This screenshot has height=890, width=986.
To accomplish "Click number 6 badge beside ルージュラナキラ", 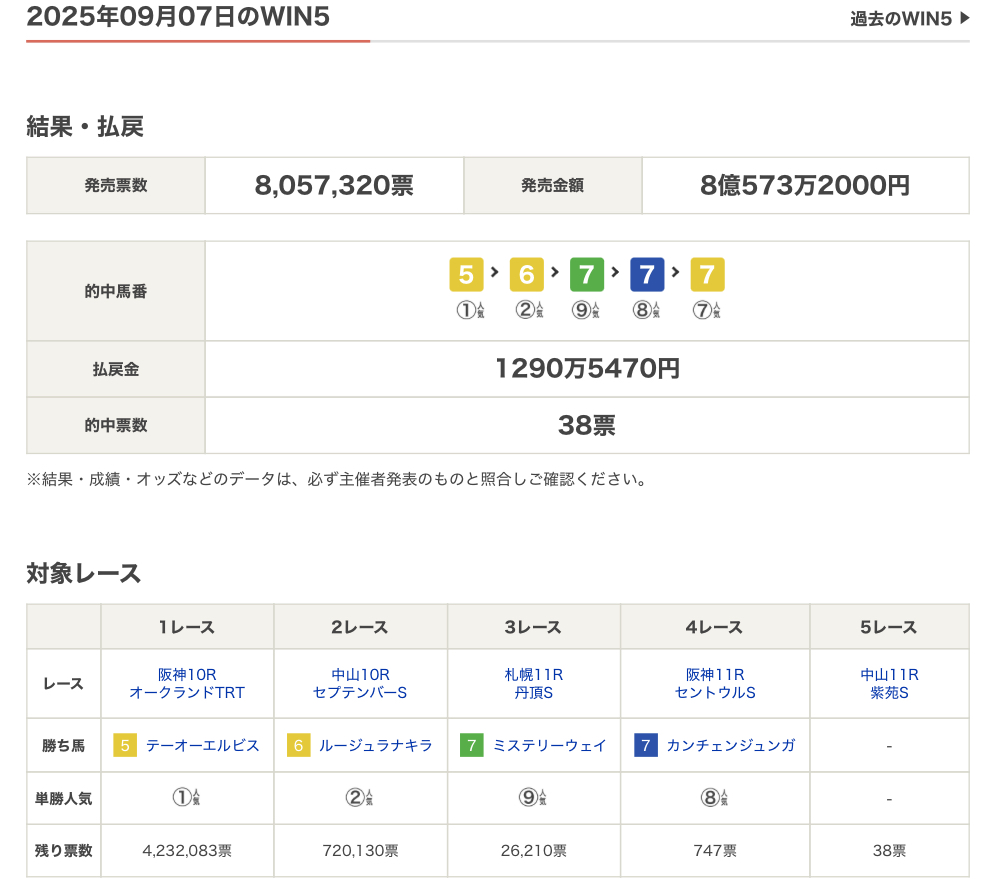I will (x=299, y=745).
